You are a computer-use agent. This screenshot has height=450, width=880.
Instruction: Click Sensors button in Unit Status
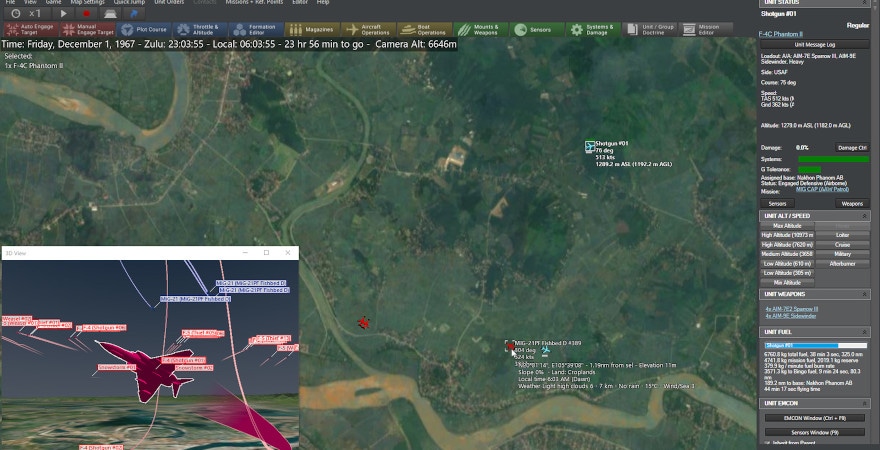(x=777, y=203)
